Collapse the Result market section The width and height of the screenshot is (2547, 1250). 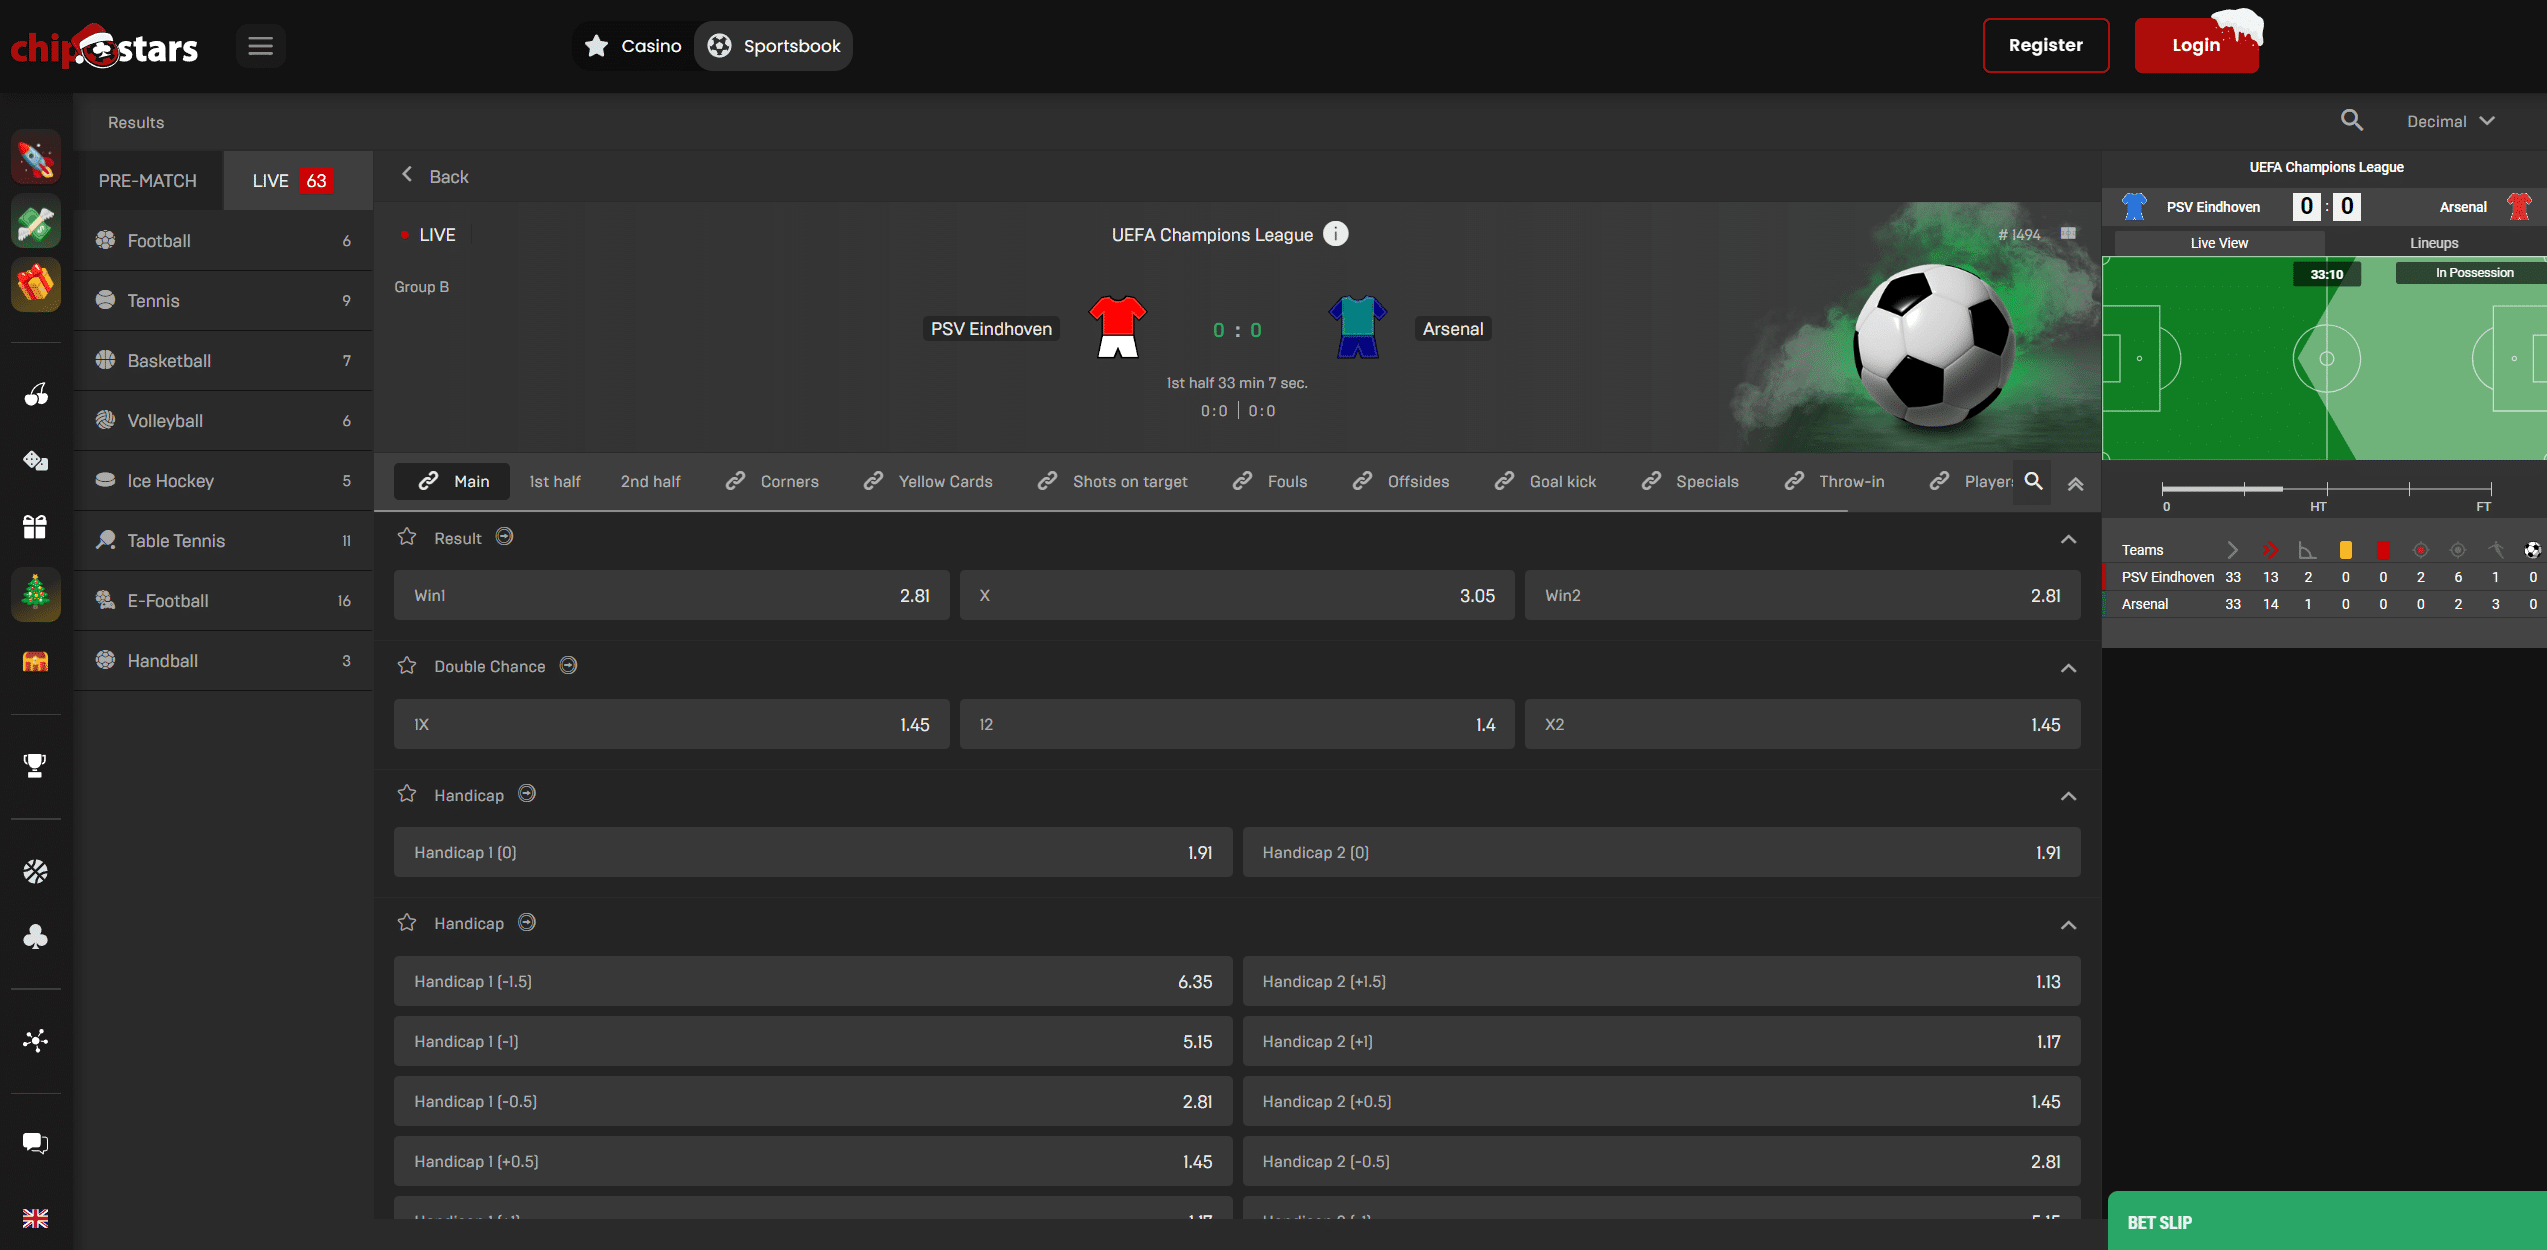coord(2068,539)
